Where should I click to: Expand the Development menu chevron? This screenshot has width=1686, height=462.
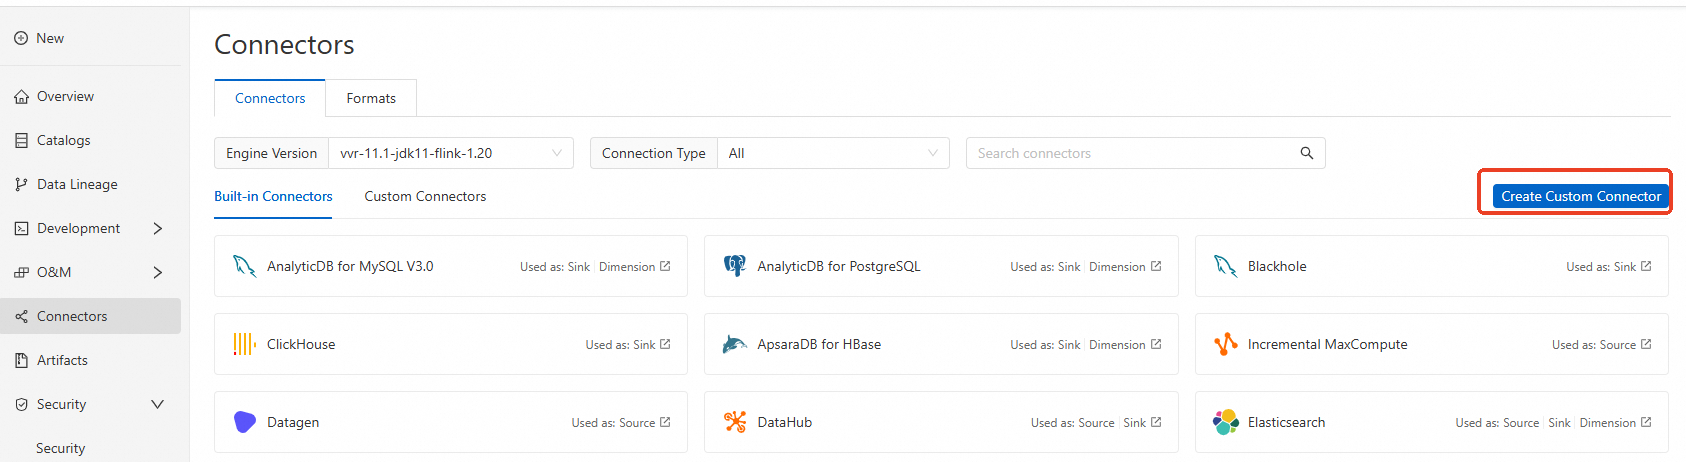(x=157, y=228)
